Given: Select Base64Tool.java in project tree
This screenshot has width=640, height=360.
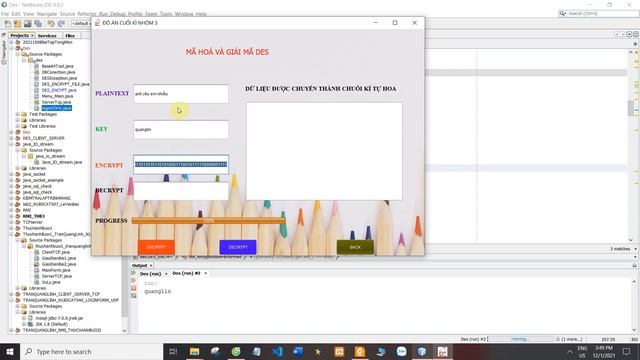Looking at the screenshot, I should pos(57,66).
